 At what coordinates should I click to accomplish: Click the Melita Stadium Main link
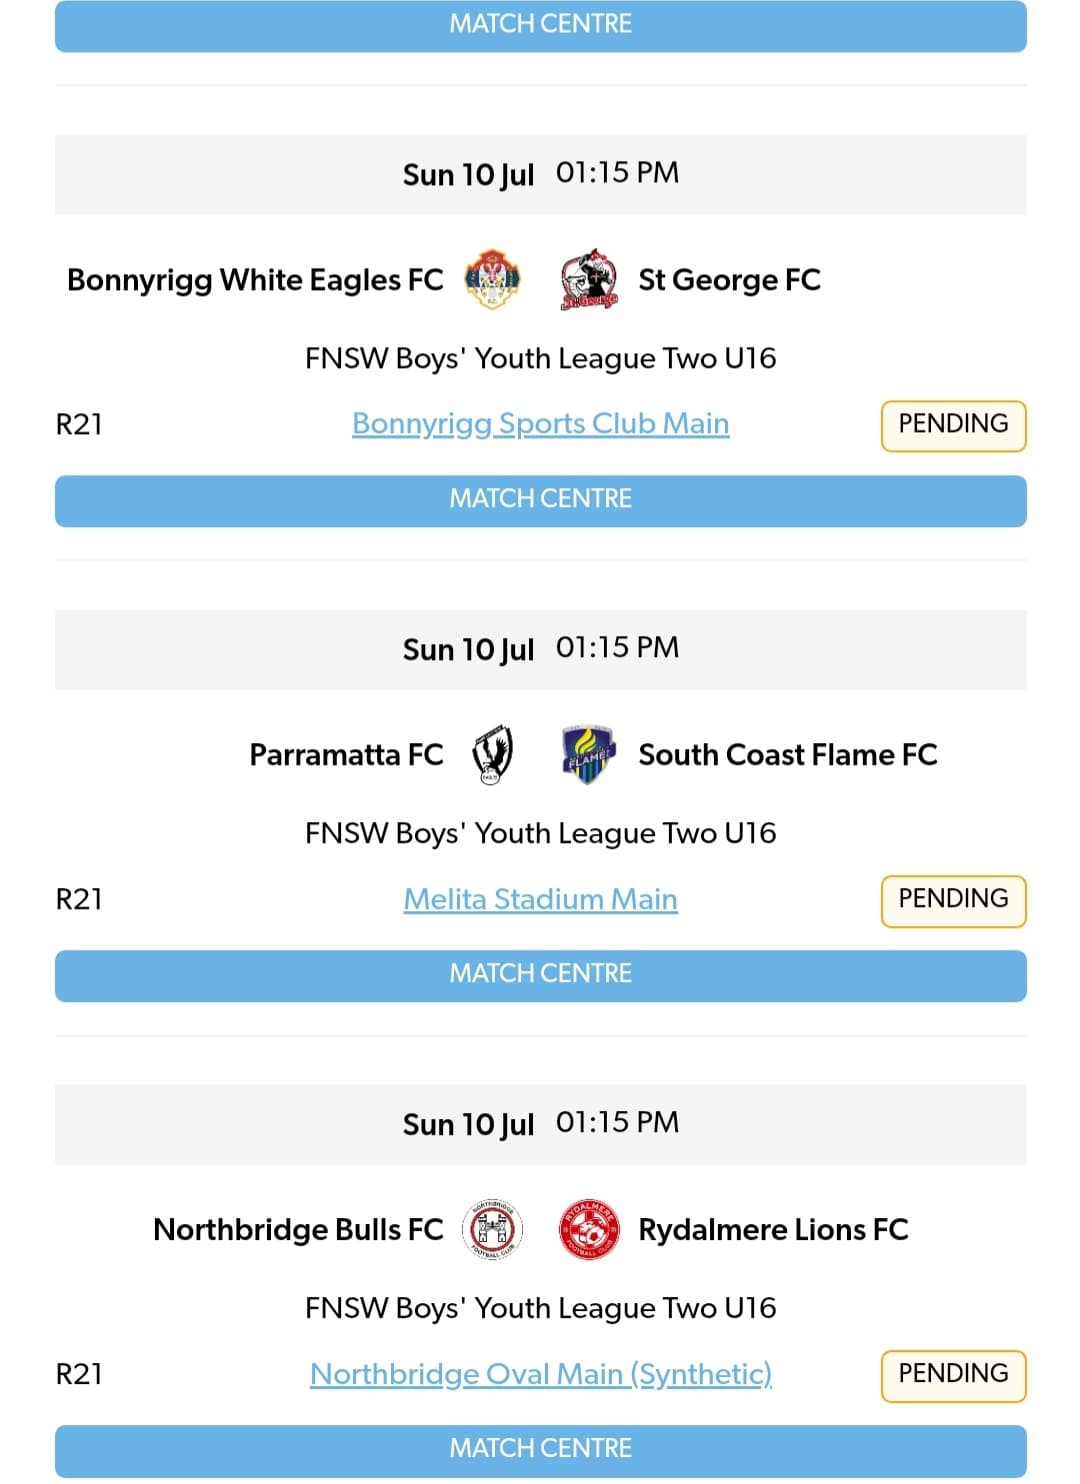(x=540, y=899)
